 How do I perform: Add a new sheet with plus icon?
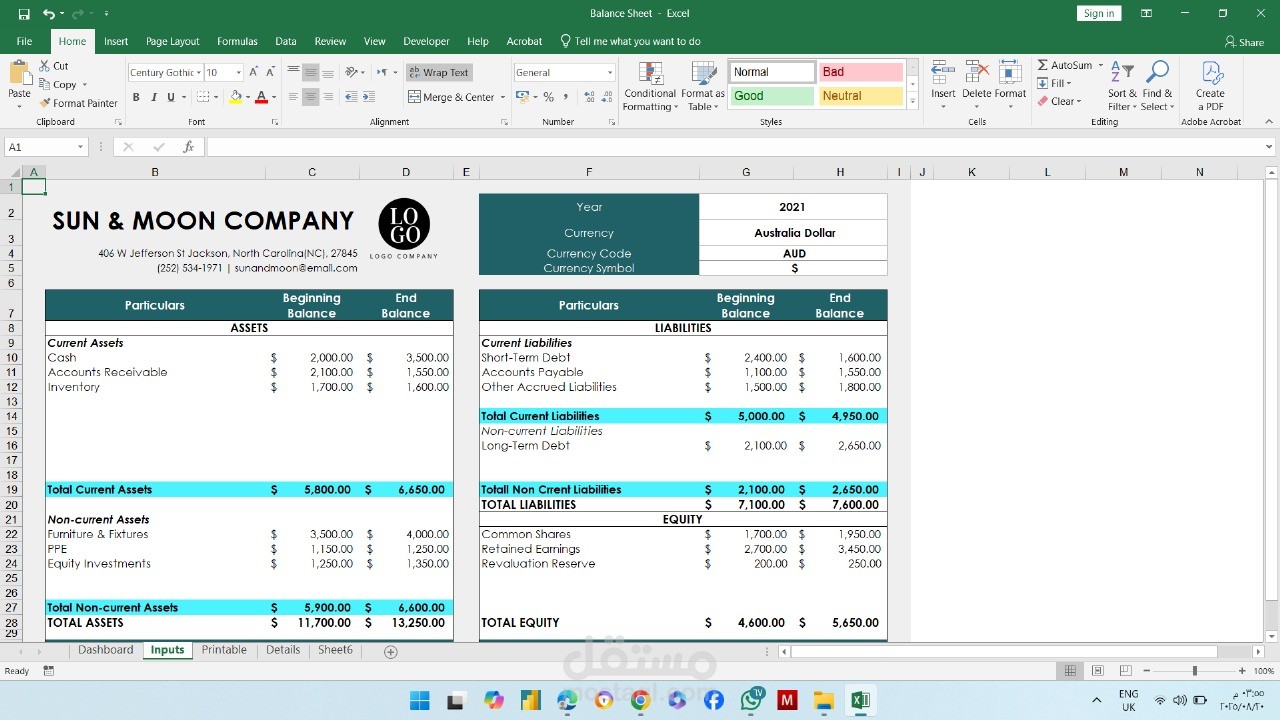391,651
